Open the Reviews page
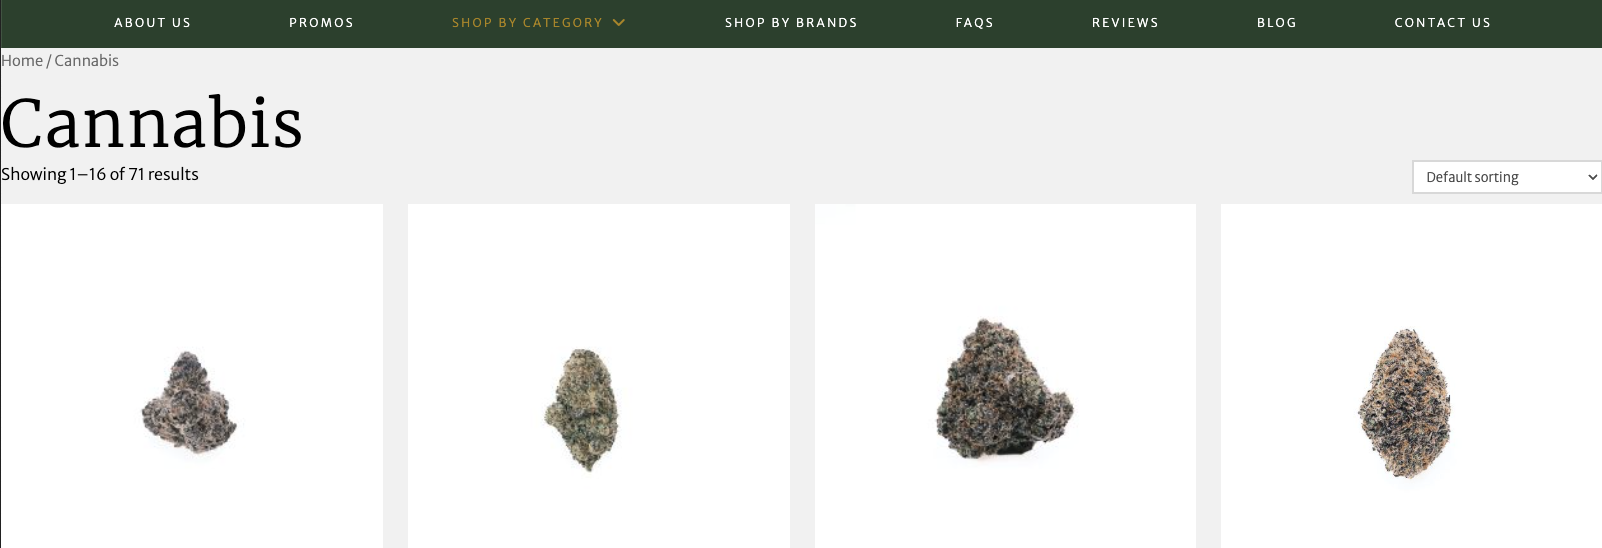This screenshot has width=1602, height=548. click(1125, 22)
